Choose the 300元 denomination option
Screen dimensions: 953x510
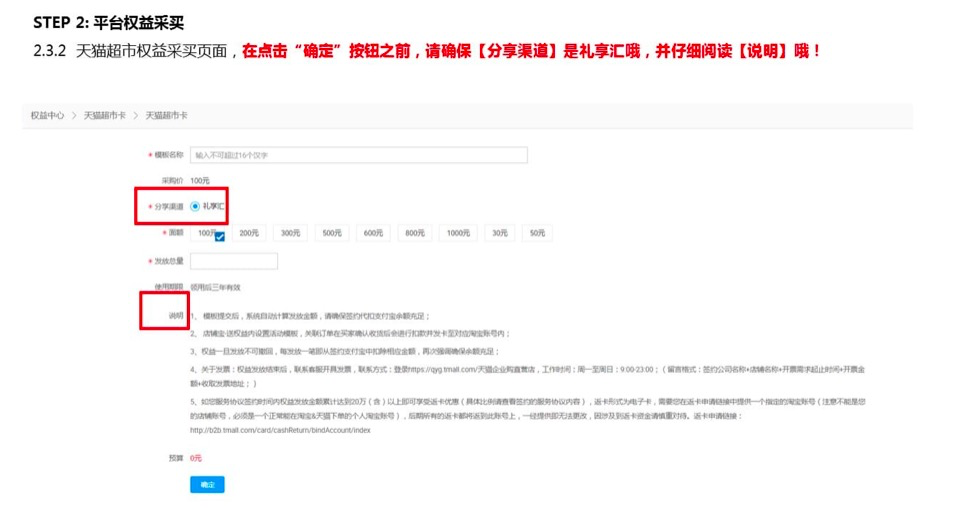(291, 233)
